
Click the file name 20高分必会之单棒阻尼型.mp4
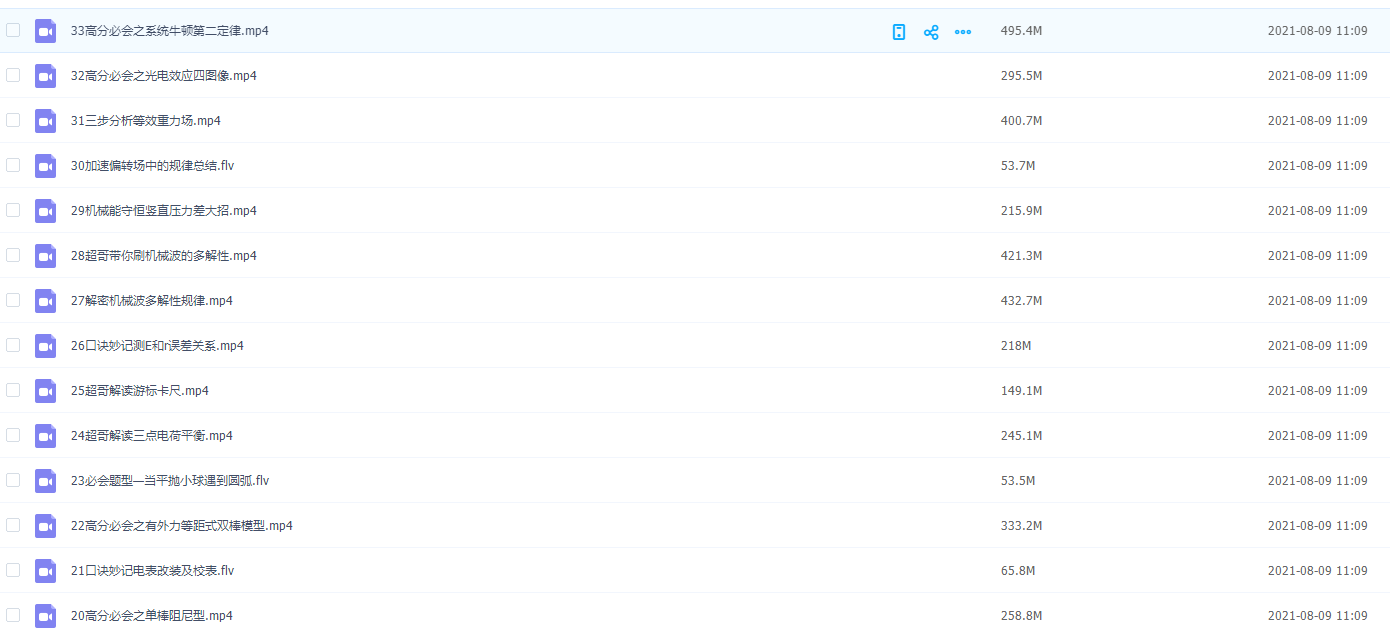click(x=152, y=616)
